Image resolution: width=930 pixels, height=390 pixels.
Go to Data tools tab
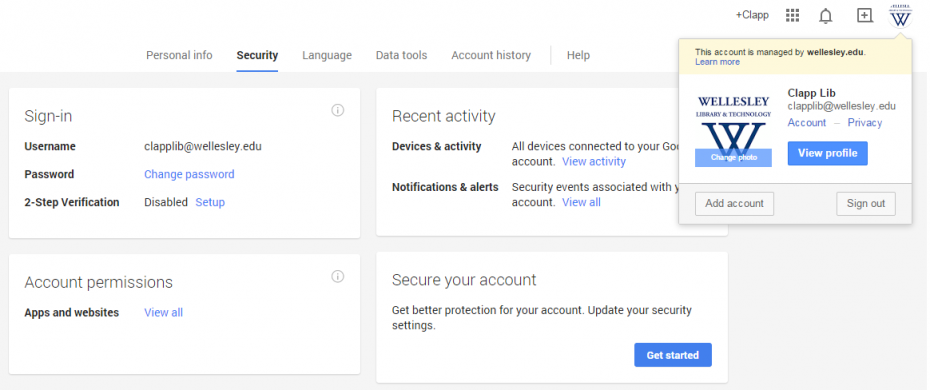point(402,55)
